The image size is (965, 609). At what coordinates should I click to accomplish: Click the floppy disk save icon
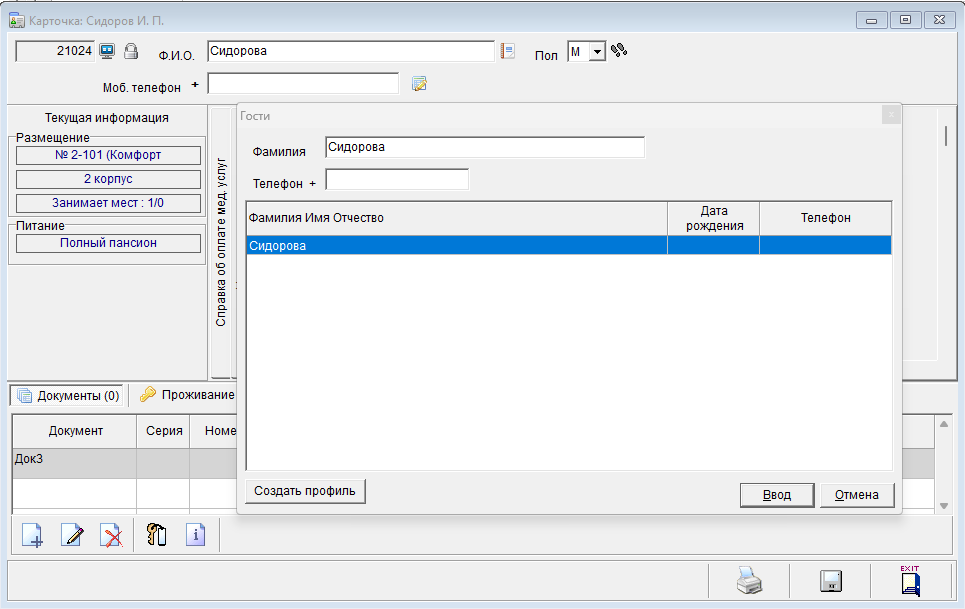click(830, 581)
